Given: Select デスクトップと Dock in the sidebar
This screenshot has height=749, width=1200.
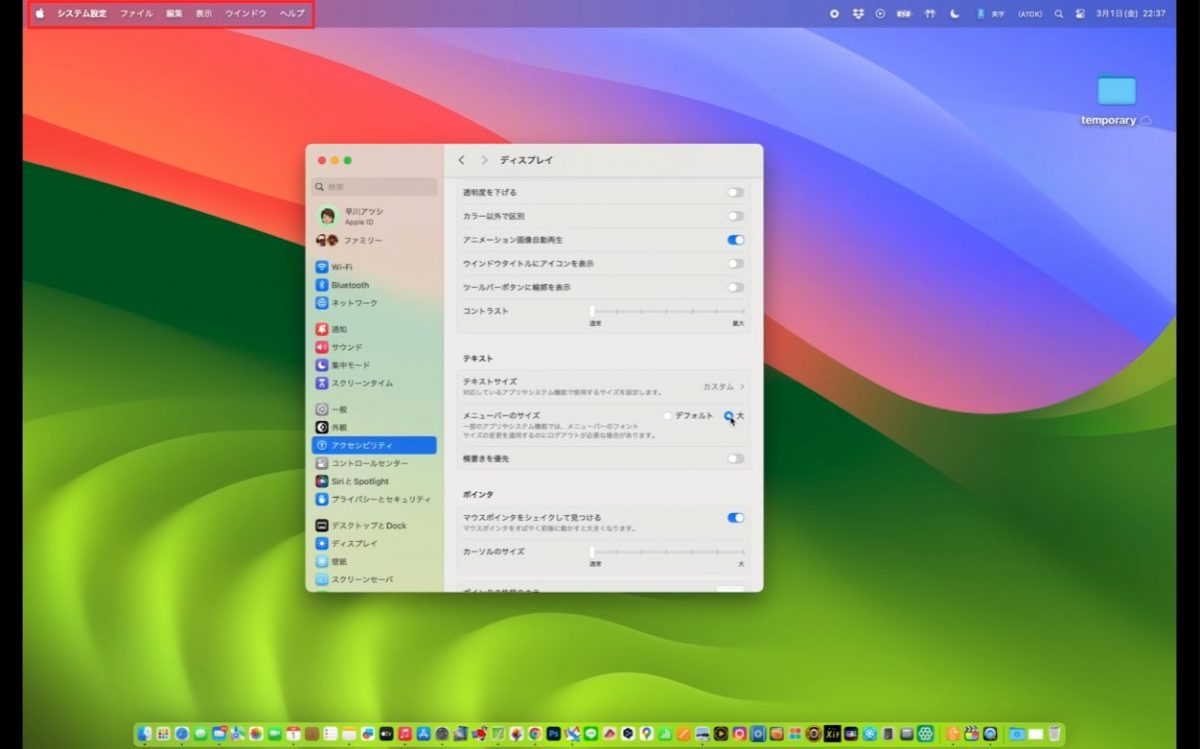Looking at the screenshot, I should click(x=374, y=525).
